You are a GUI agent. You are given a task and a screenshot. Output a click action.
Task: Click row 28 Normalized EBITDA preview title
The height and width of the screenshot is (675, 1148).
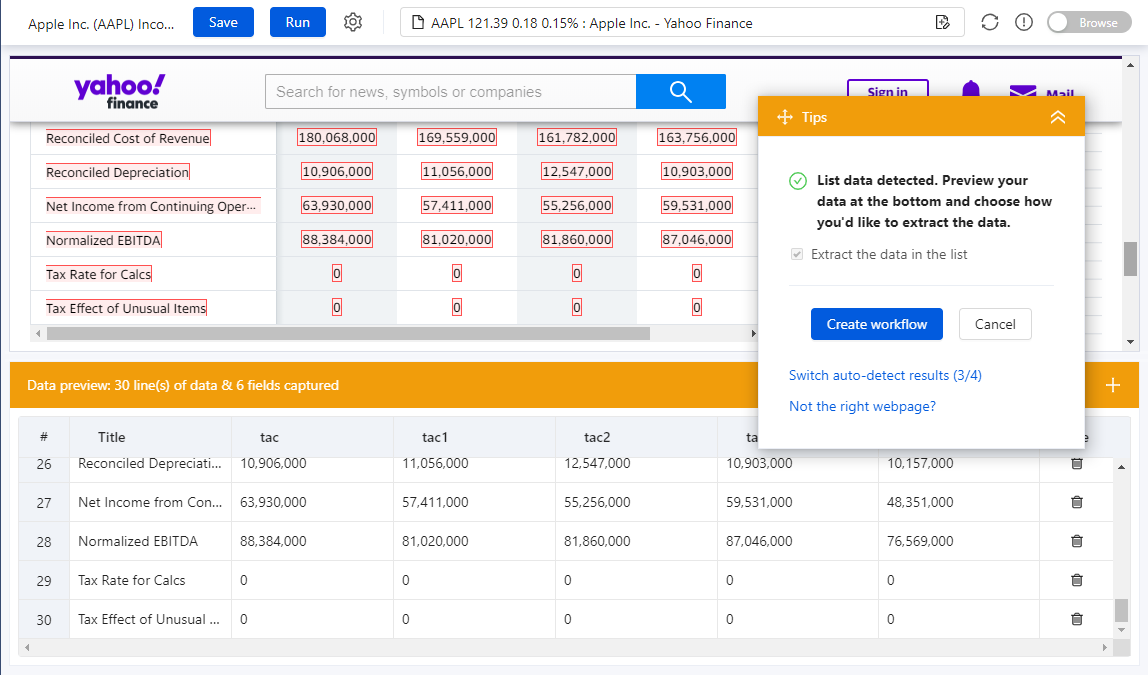point(138,541)
